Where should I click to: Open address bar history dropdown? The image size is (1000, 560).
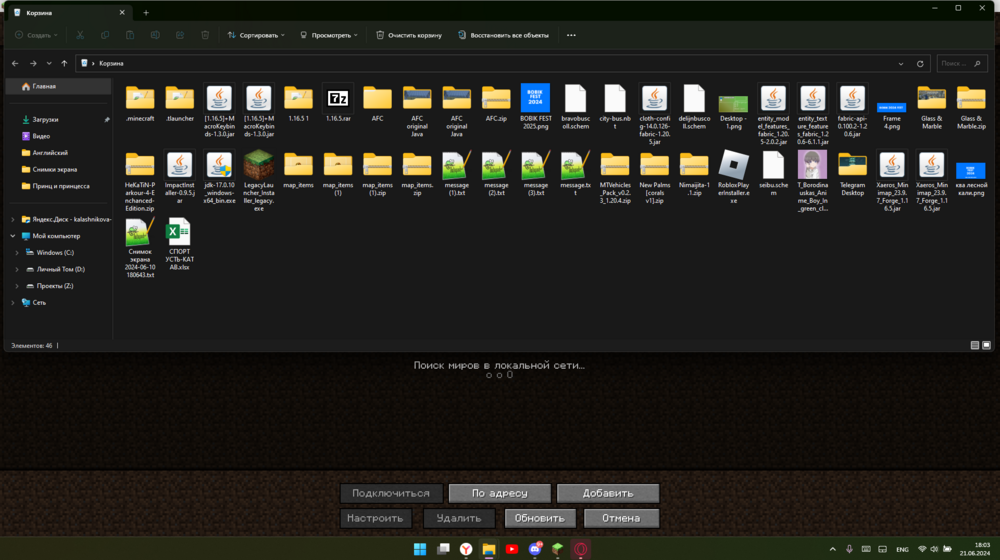(901, 63)
